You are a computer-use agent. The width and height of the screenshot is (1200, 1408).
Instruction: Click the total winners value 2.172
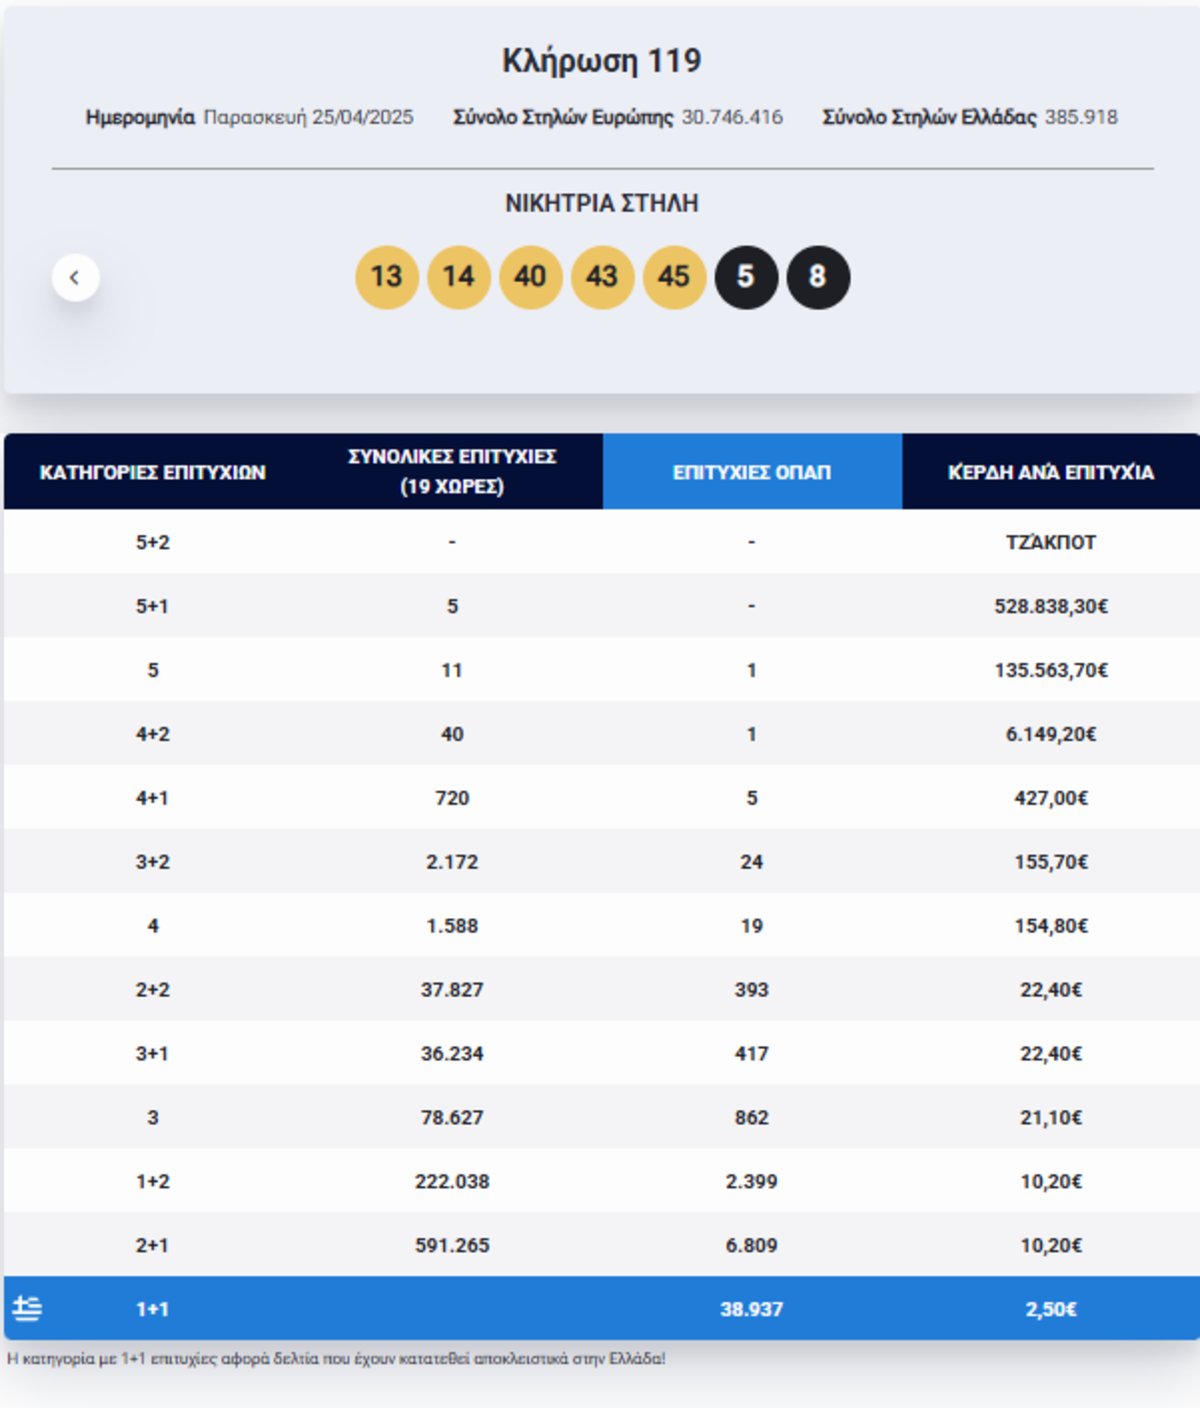pos(452,862)
